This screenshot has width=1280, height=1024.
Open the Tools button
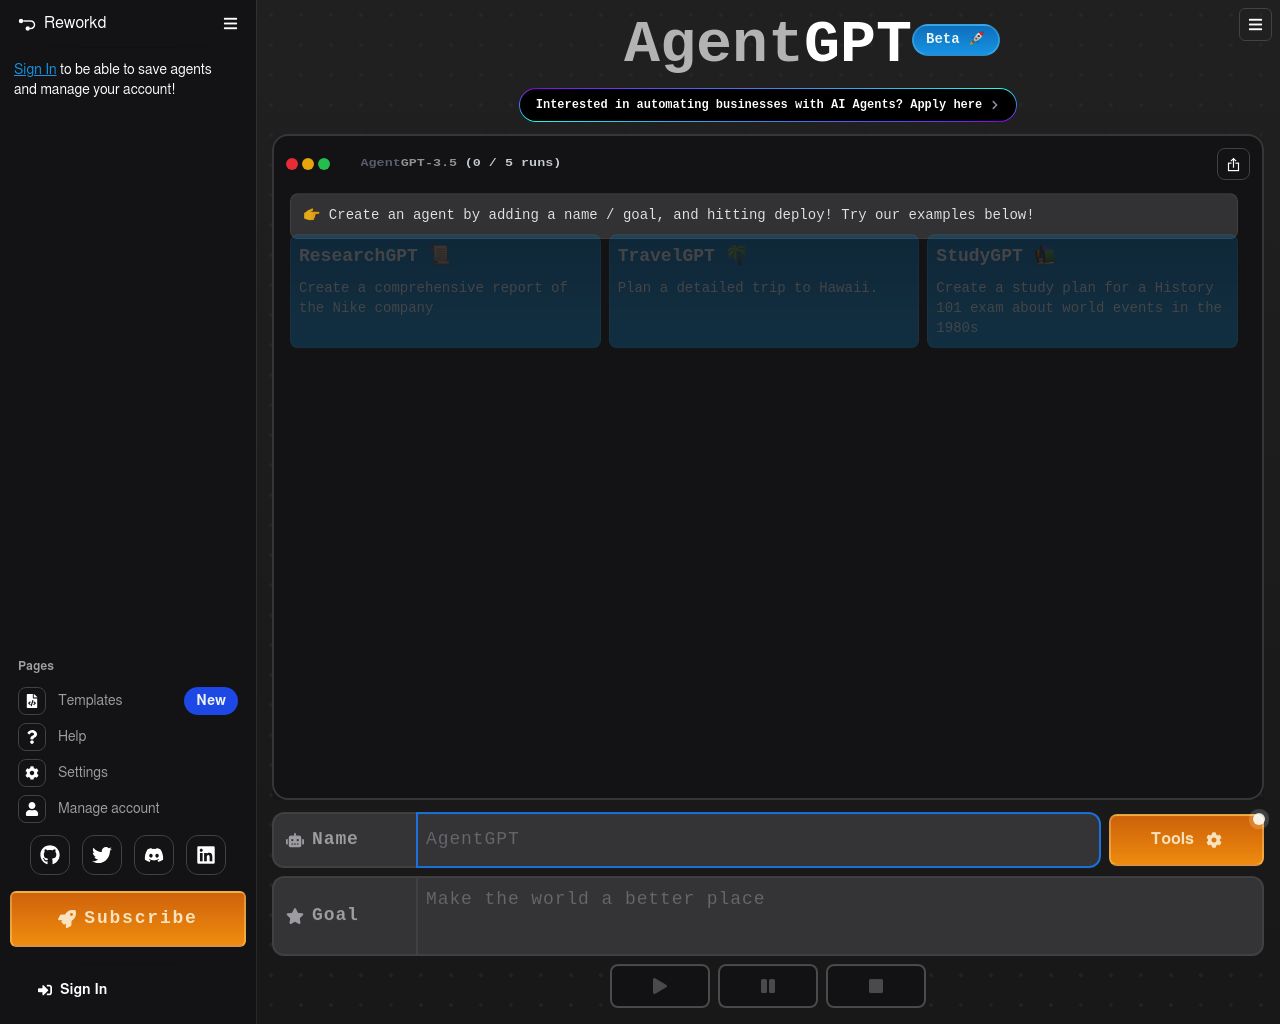point(1186,839)
